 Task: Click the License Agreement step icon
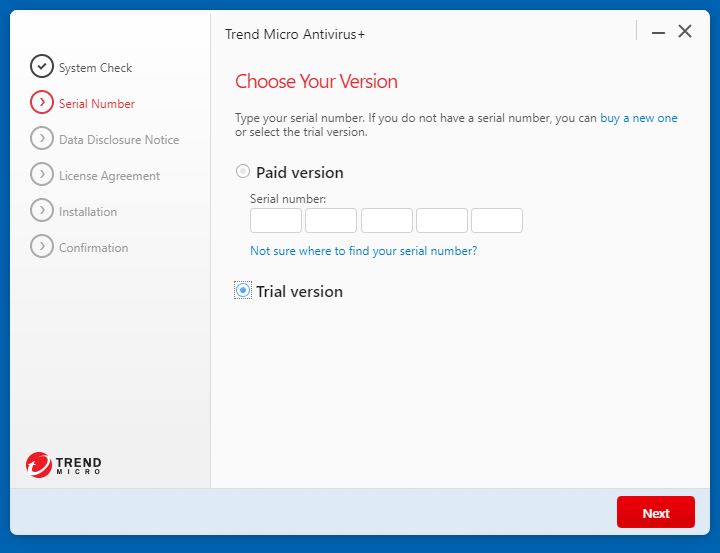coord(42,174)
